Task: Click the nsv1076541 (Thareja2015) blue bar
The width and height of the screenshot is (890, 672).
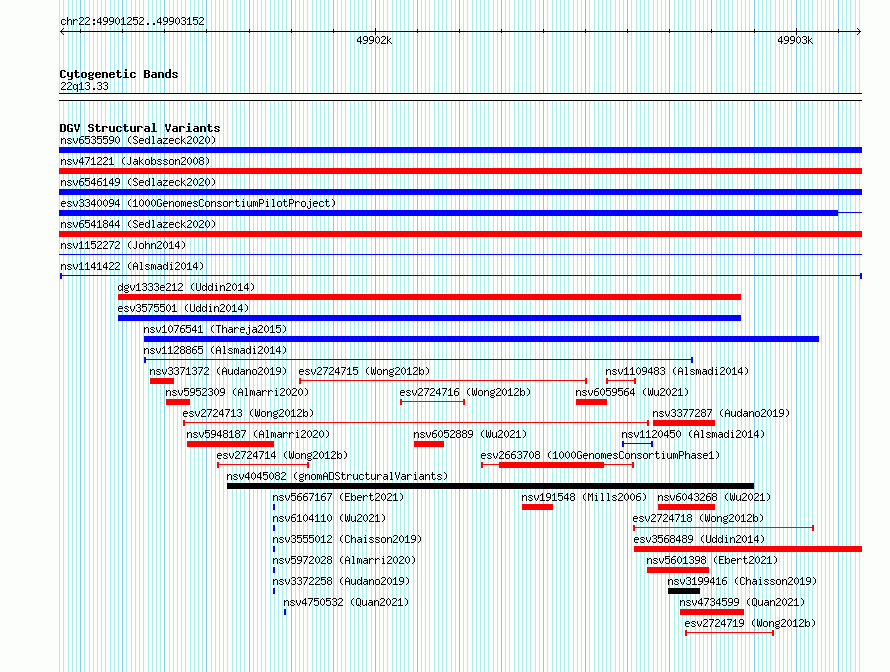Action: (x=481, y=339)
